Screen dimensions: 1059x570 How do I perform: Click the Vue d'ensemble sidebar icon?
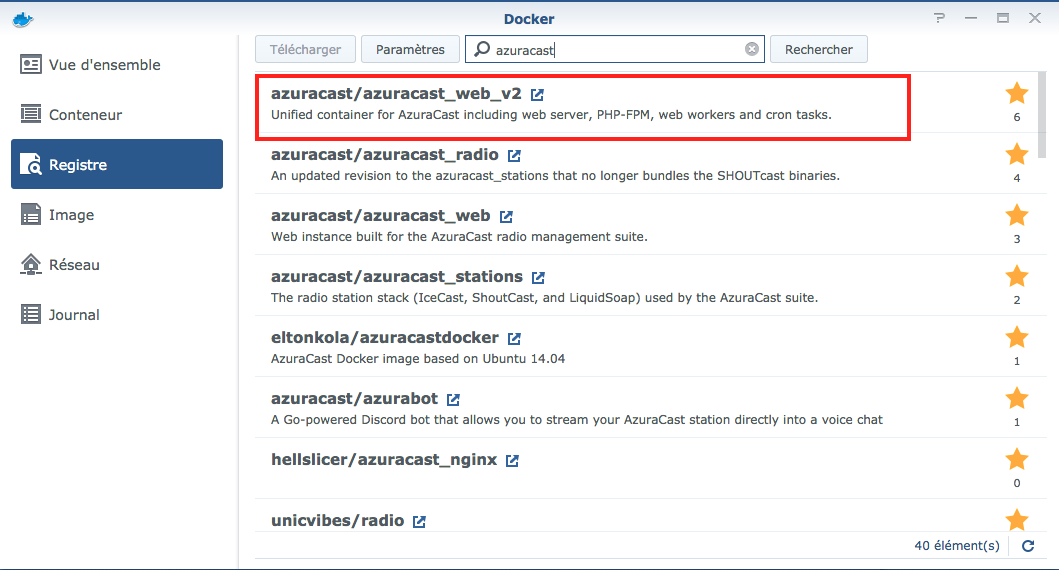30,65
